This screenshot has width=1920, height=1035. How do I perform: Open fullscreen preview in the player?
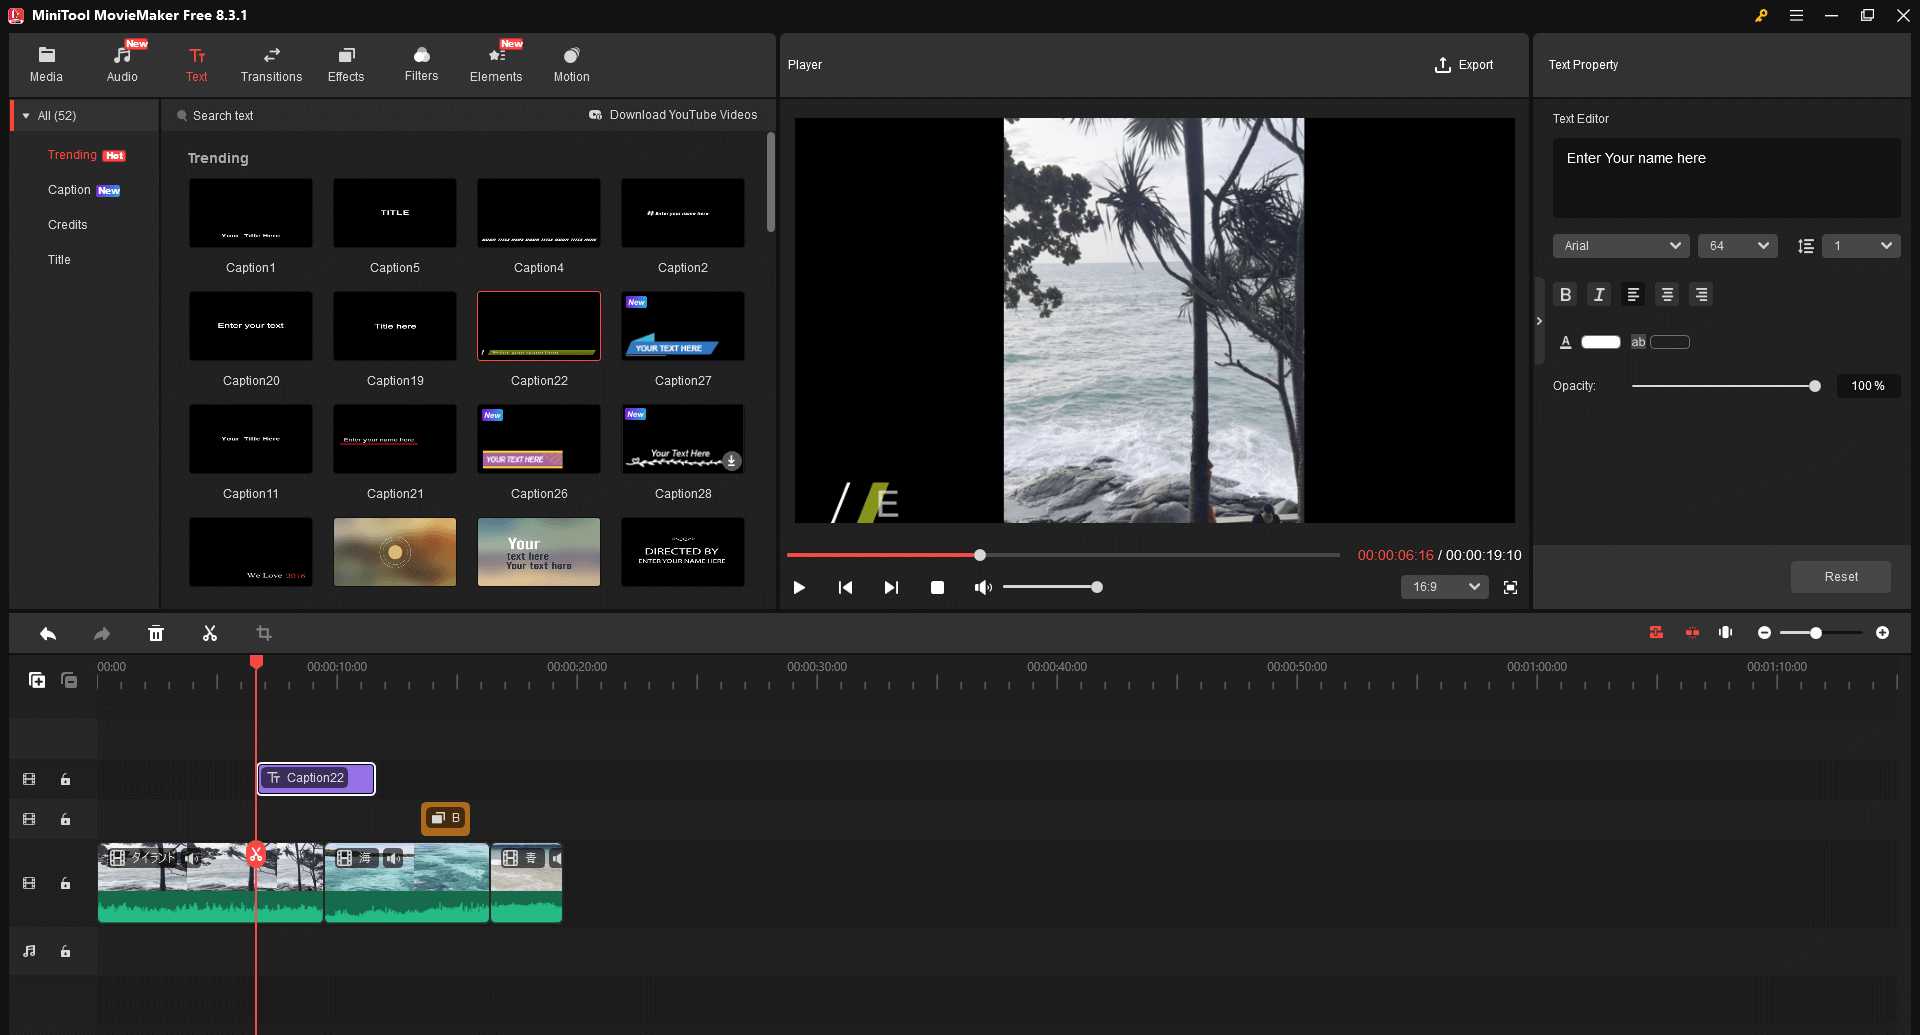click(x=1510, y=587)
